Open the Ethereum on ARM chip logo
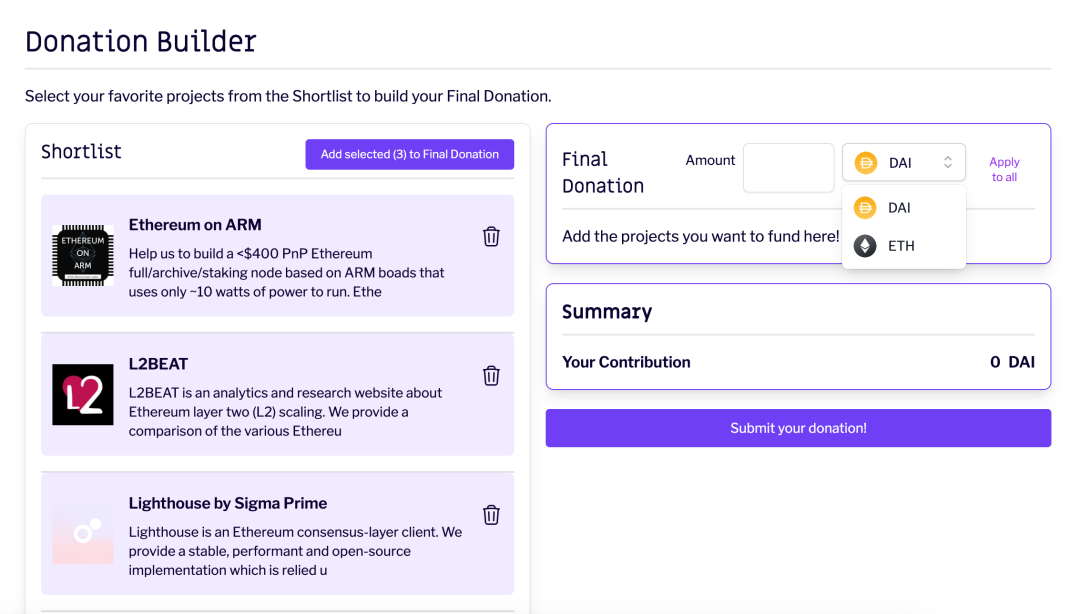Image resolution: width=1080 pixels, height=614 pixels. click(83, 255)
